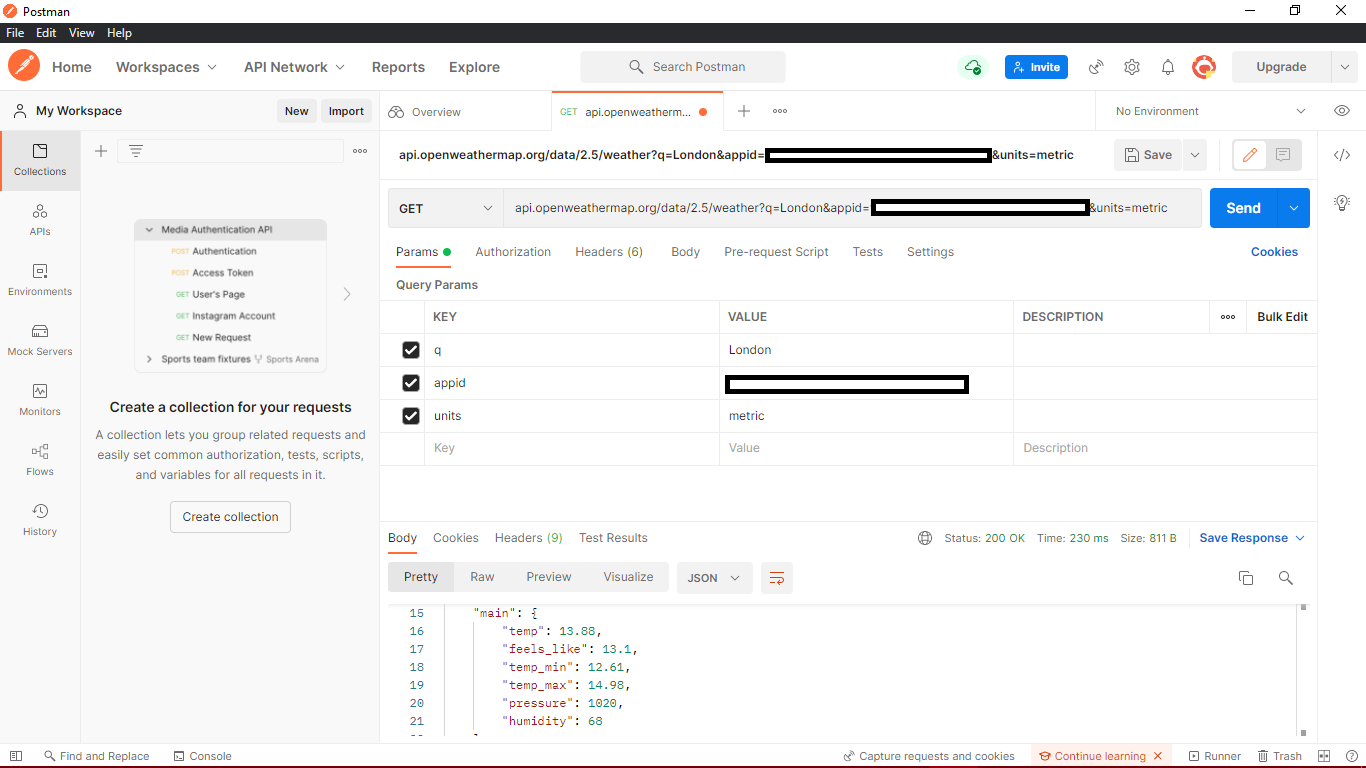Switch to the Raw response view

[x=482, y=577]
